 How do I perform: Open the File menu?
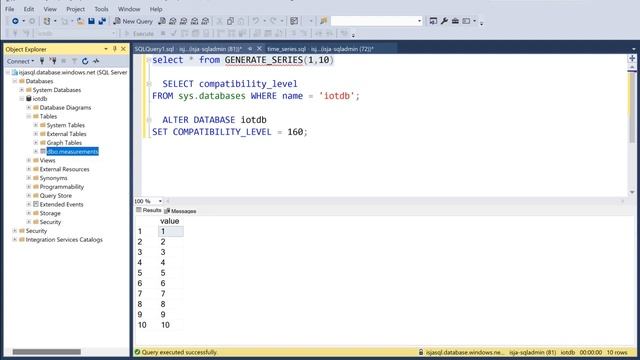[10, 9]
